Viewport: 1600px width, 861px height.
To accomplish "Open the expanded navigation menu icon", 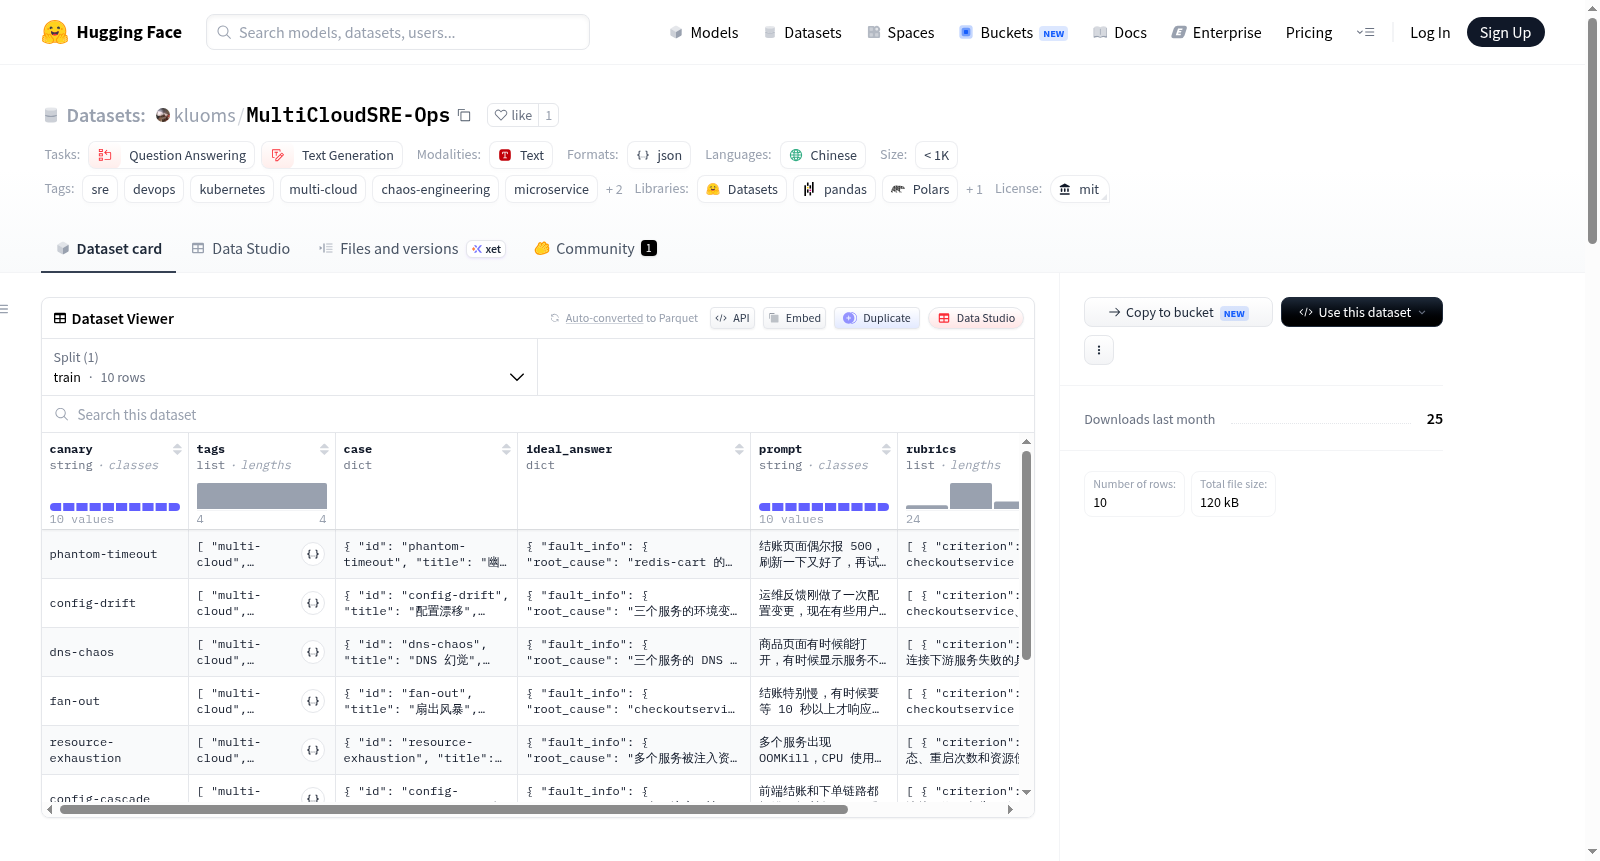I will coord(1365,32).
